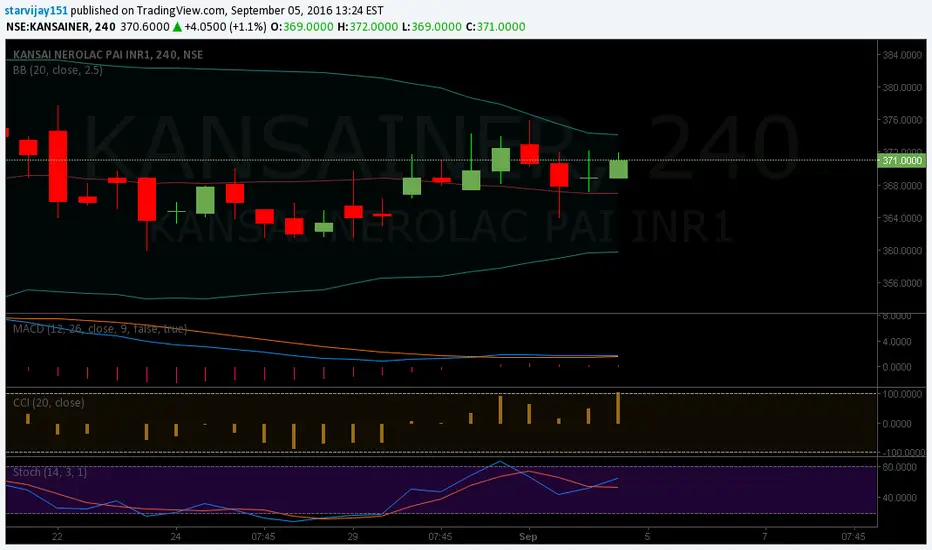Open the Stoch (14, 3, 1) indicator legend
The image size is (932, 550).
50,472
